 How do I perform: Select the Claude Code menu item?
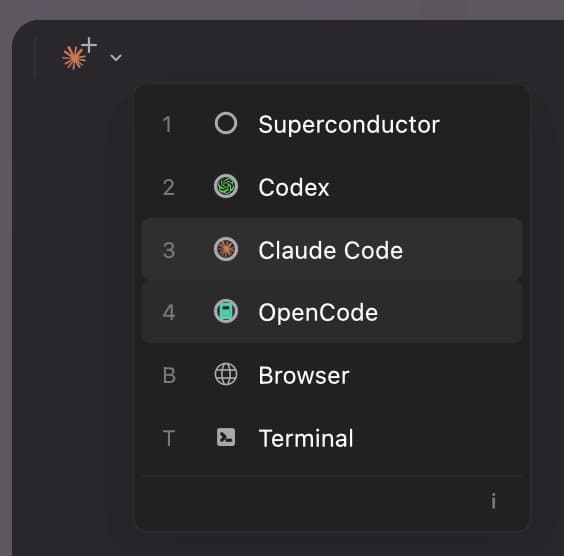coord(332,249)
